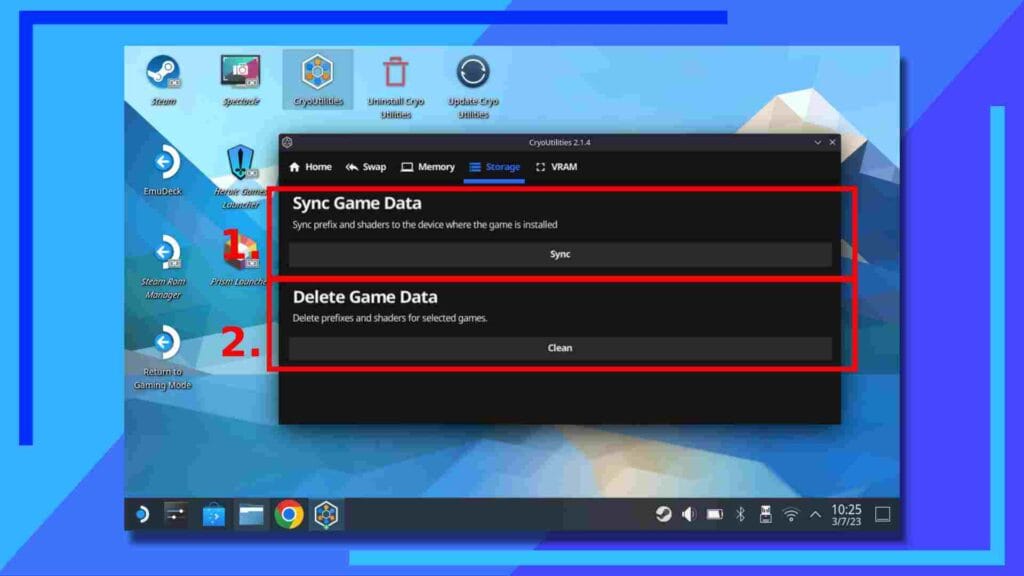Click the Clean button
The height and width of the screenshot is (576, 1024).
(x=560, y=349)
